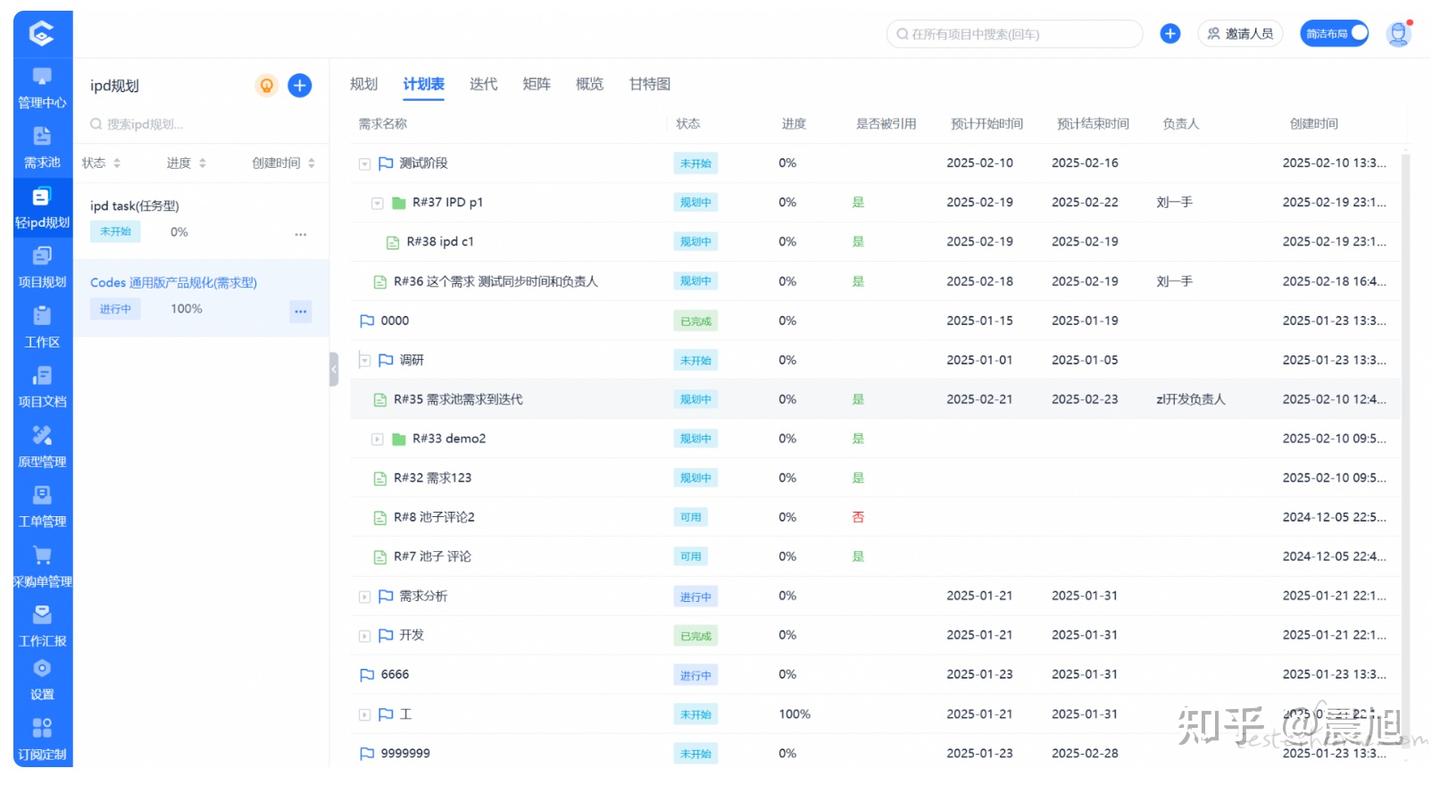Open 管理中心 in the left sidebar
The height and width of the screenshot is (785, 1440).
[x=42, y=88]
